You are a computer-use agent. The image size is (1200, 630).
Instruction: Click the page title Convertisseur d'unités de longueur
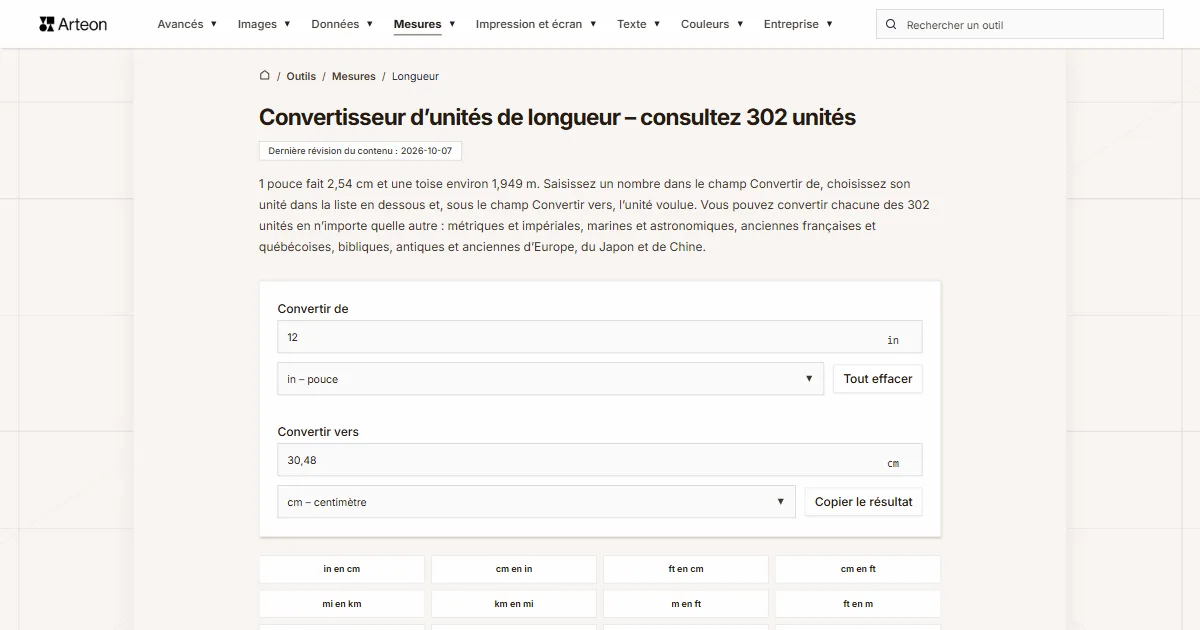(x=557, y=117)
